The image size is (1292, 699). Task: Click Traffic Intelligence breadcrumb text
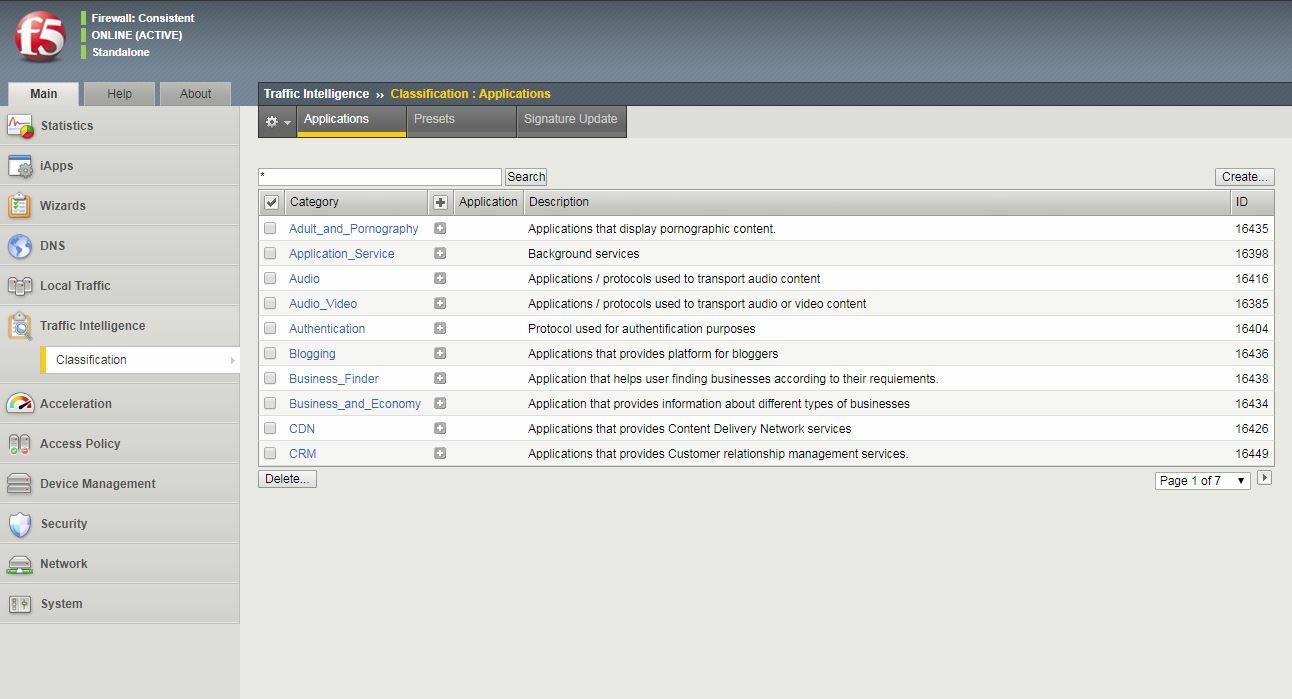pyautogui.click(x=316, y=94)
